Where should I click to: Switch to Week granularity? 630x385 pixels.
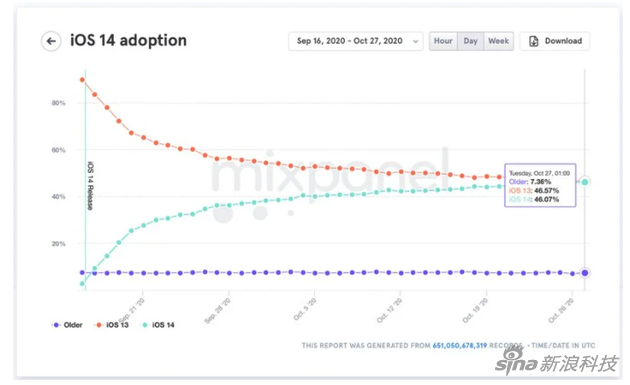499,41
